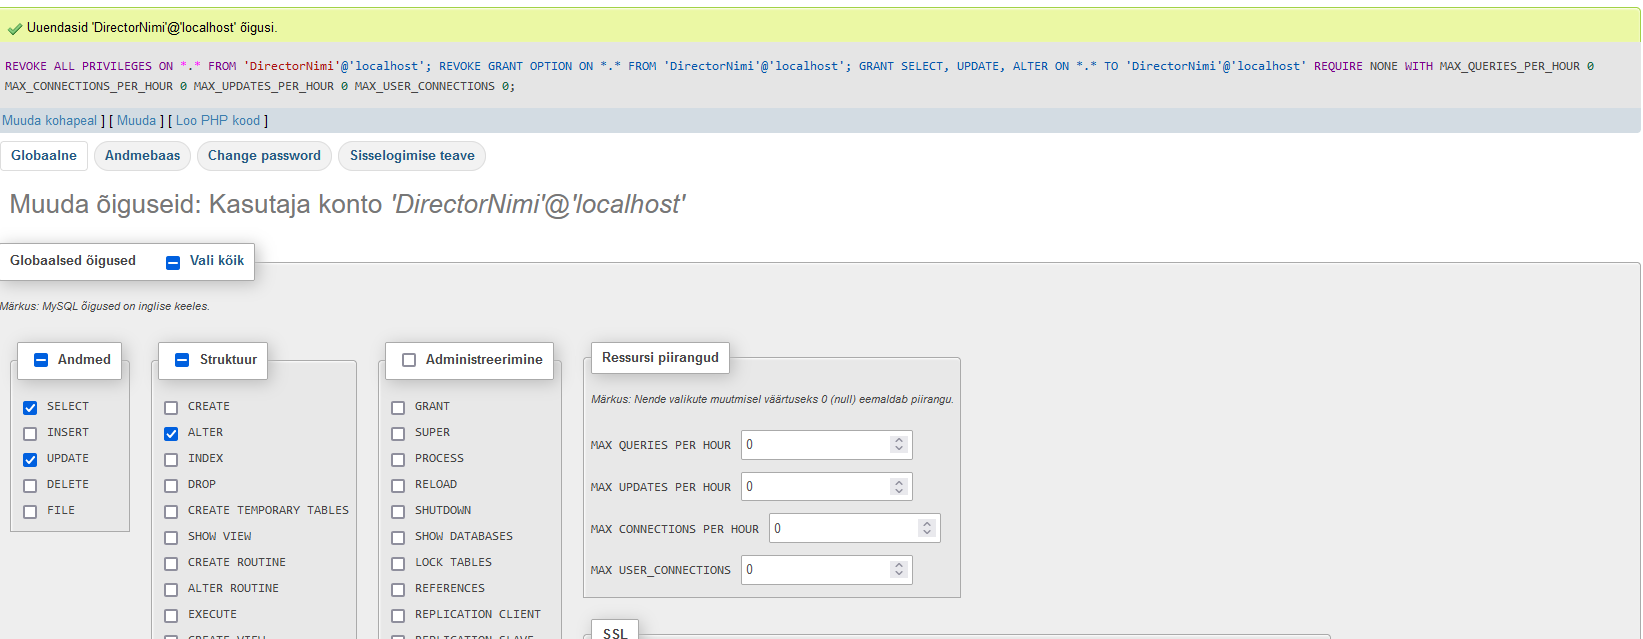This screenshot has height=639, width=1643.
Task: Switch to the Andmebaas tab
Action: pyautogui.click(x=142, y=156)
